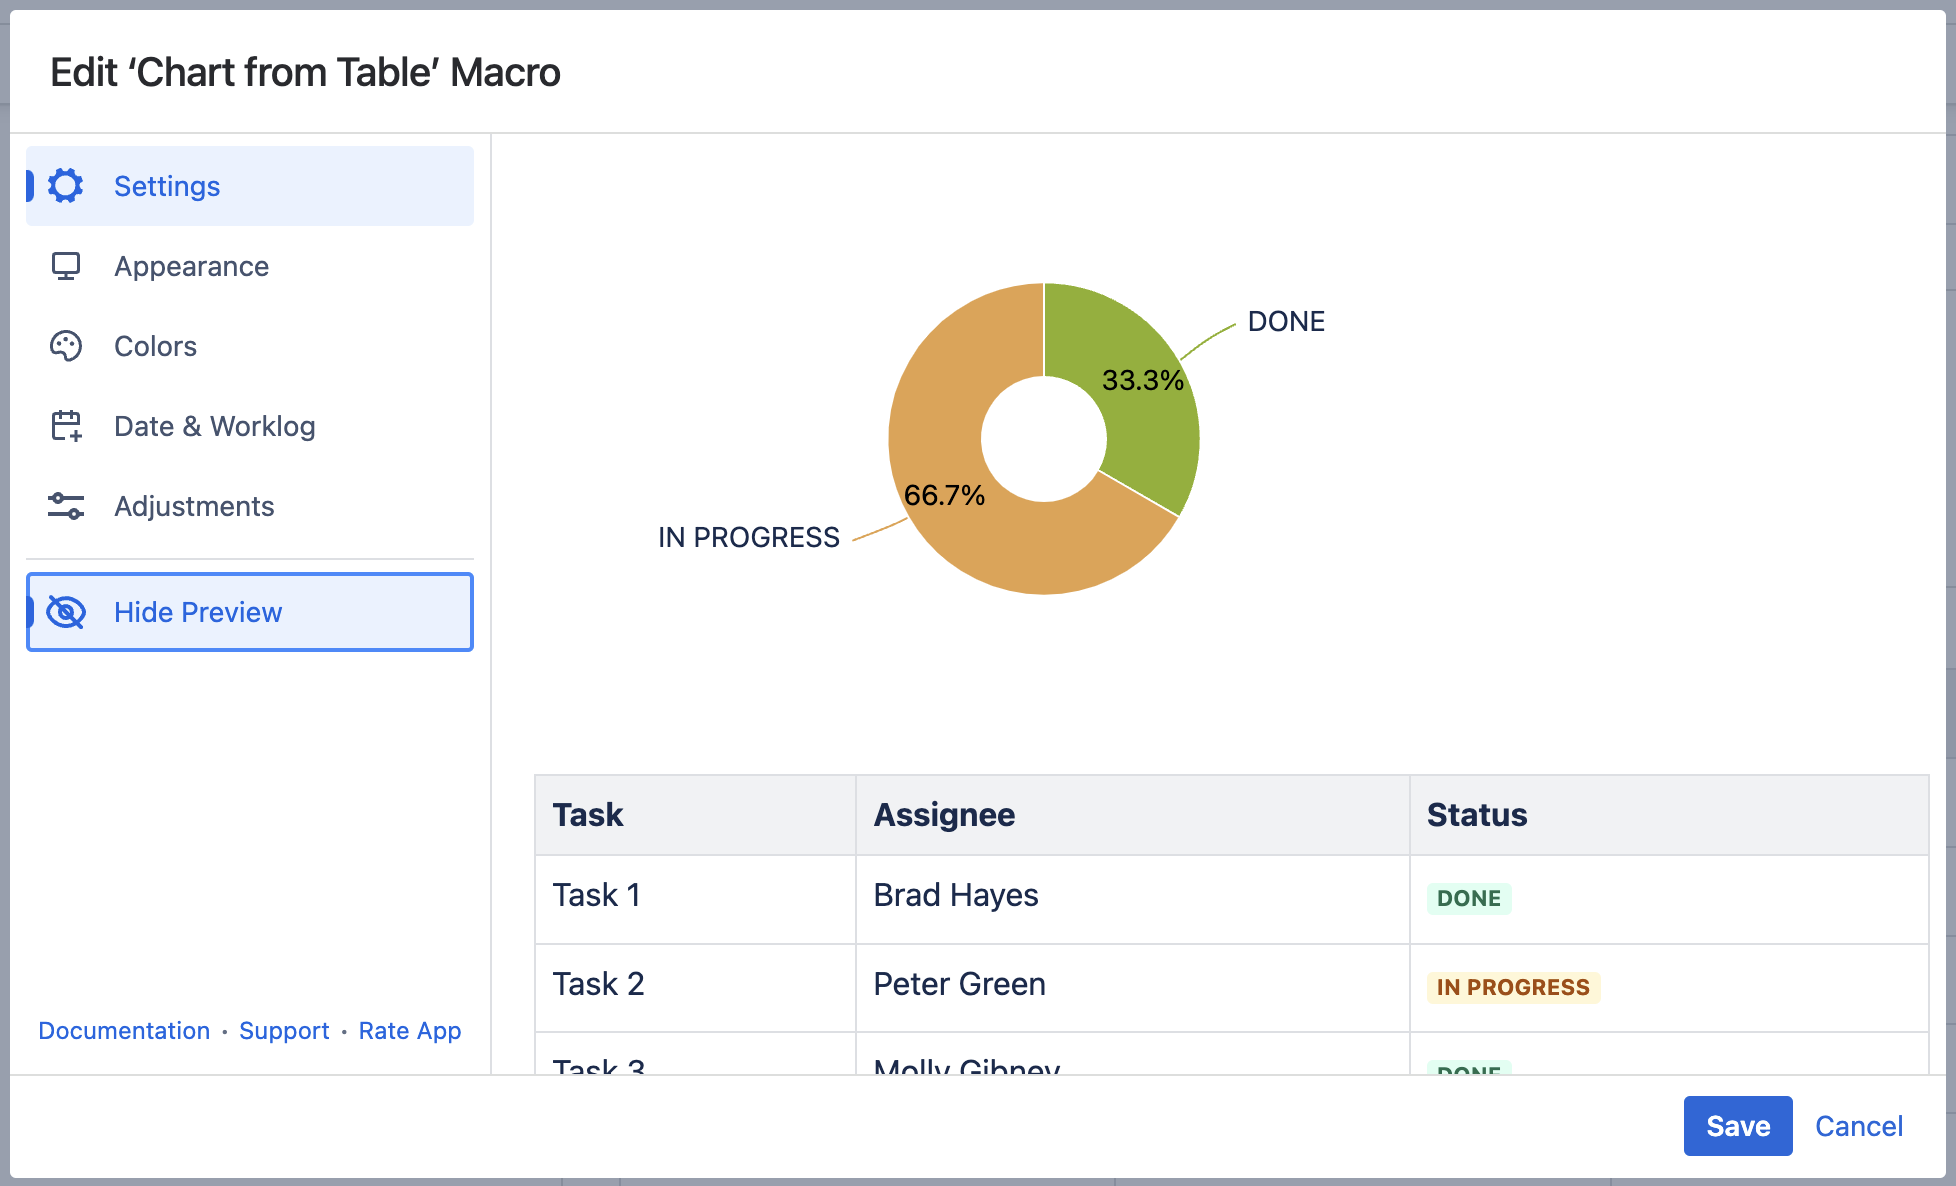Open the Documentation link
This screenshot has width=1956, height=1186.
[124, 1031]
